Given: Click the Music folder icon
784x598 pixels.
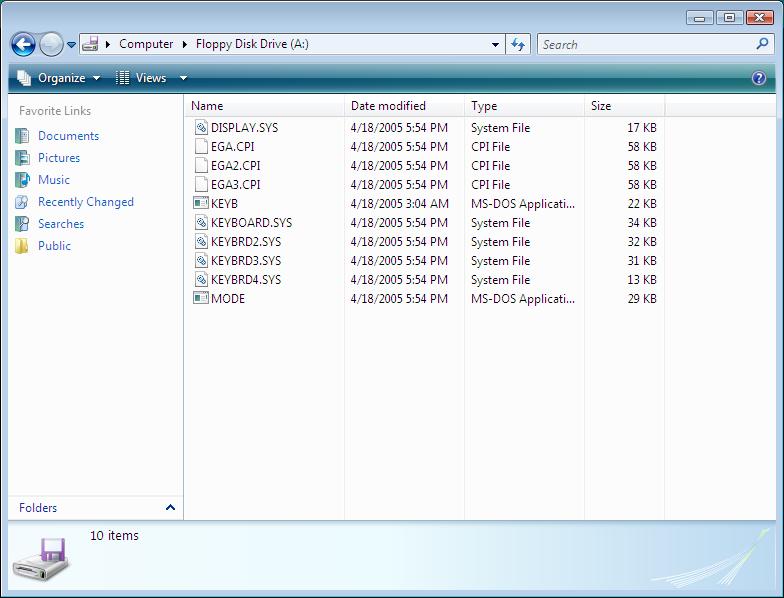Looking at the screenshot, I should click(22, 180).
